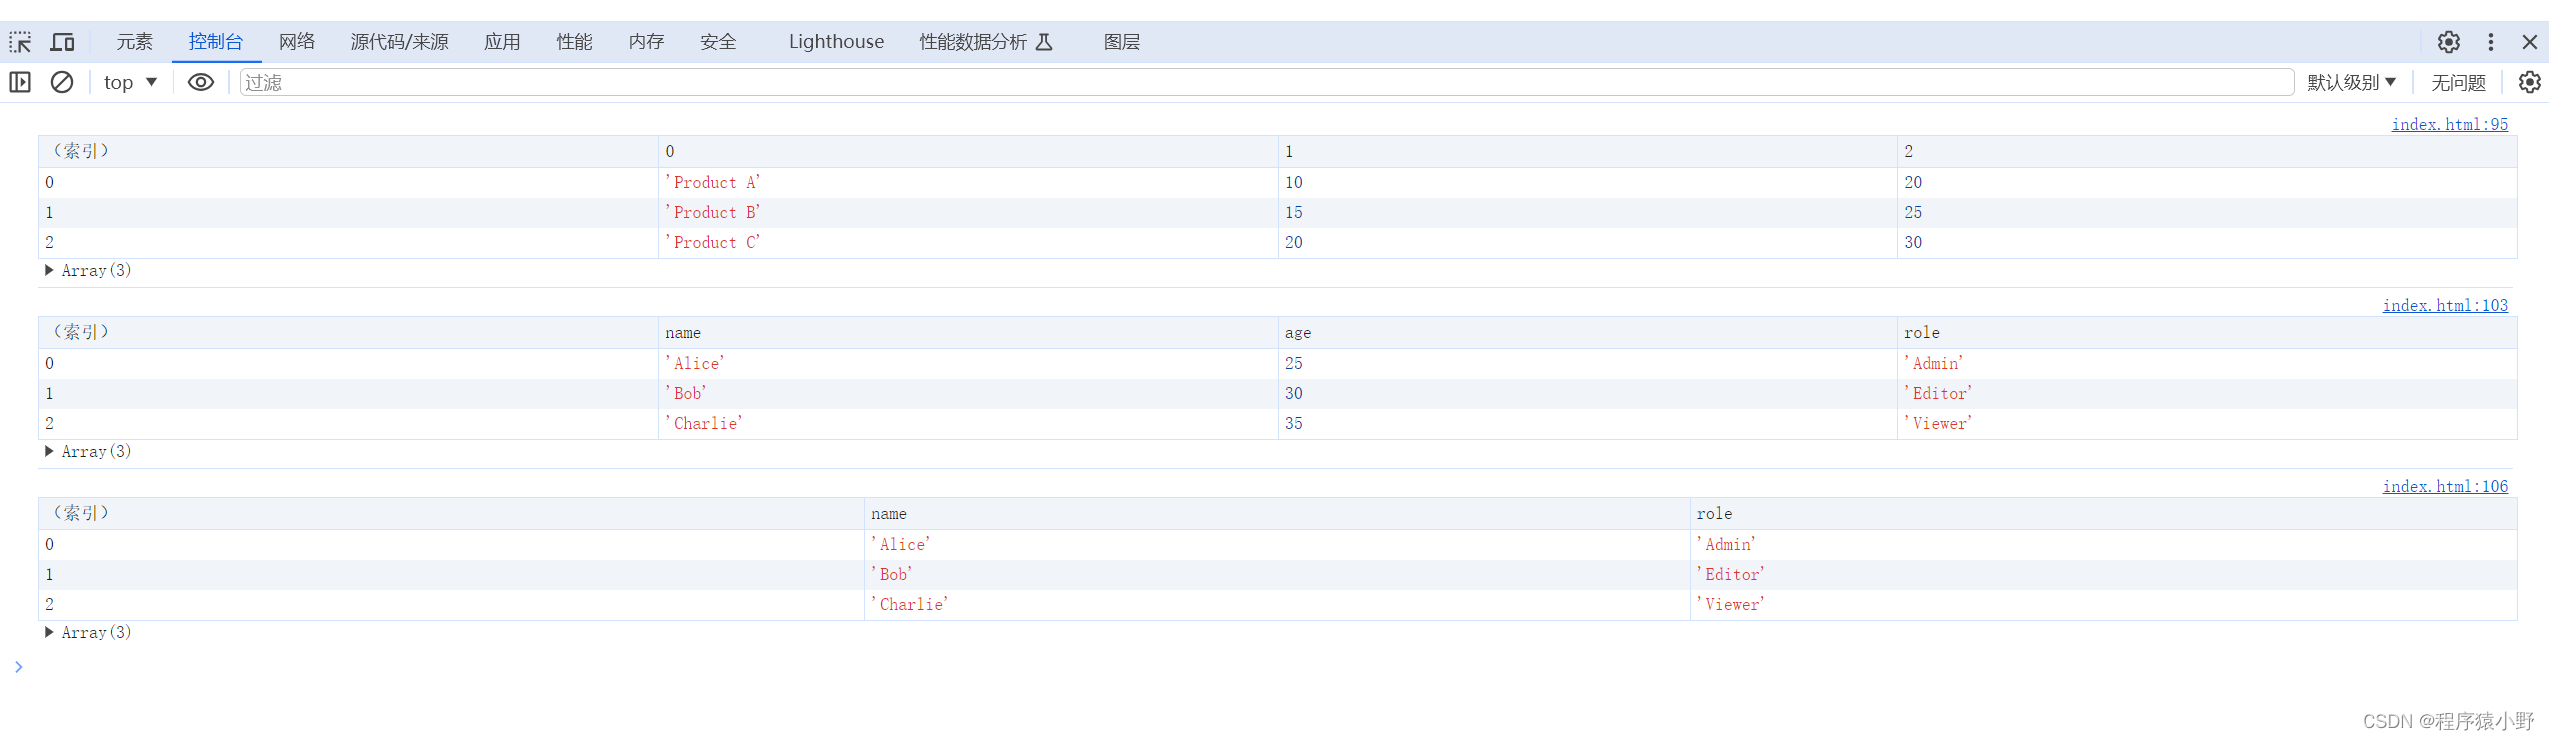The image size is (2549, 740).
Task: Close the DevTools panel
Action: point(2529,42)
